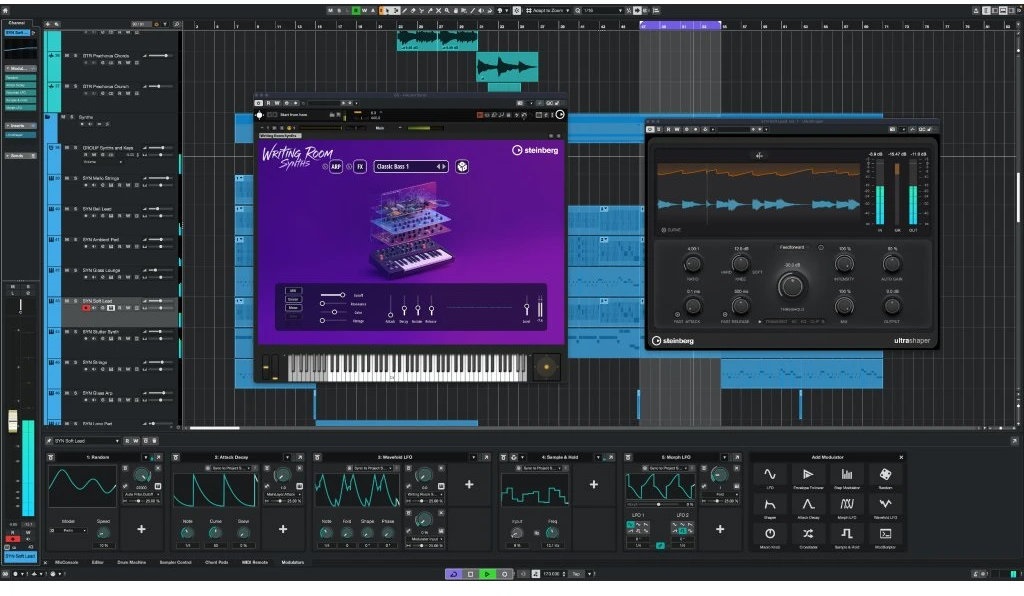The width and height of the screenshot is (1024, 596).
Task: Toggle record enable on SYN Soft Lead track
Action: [86, 307]
